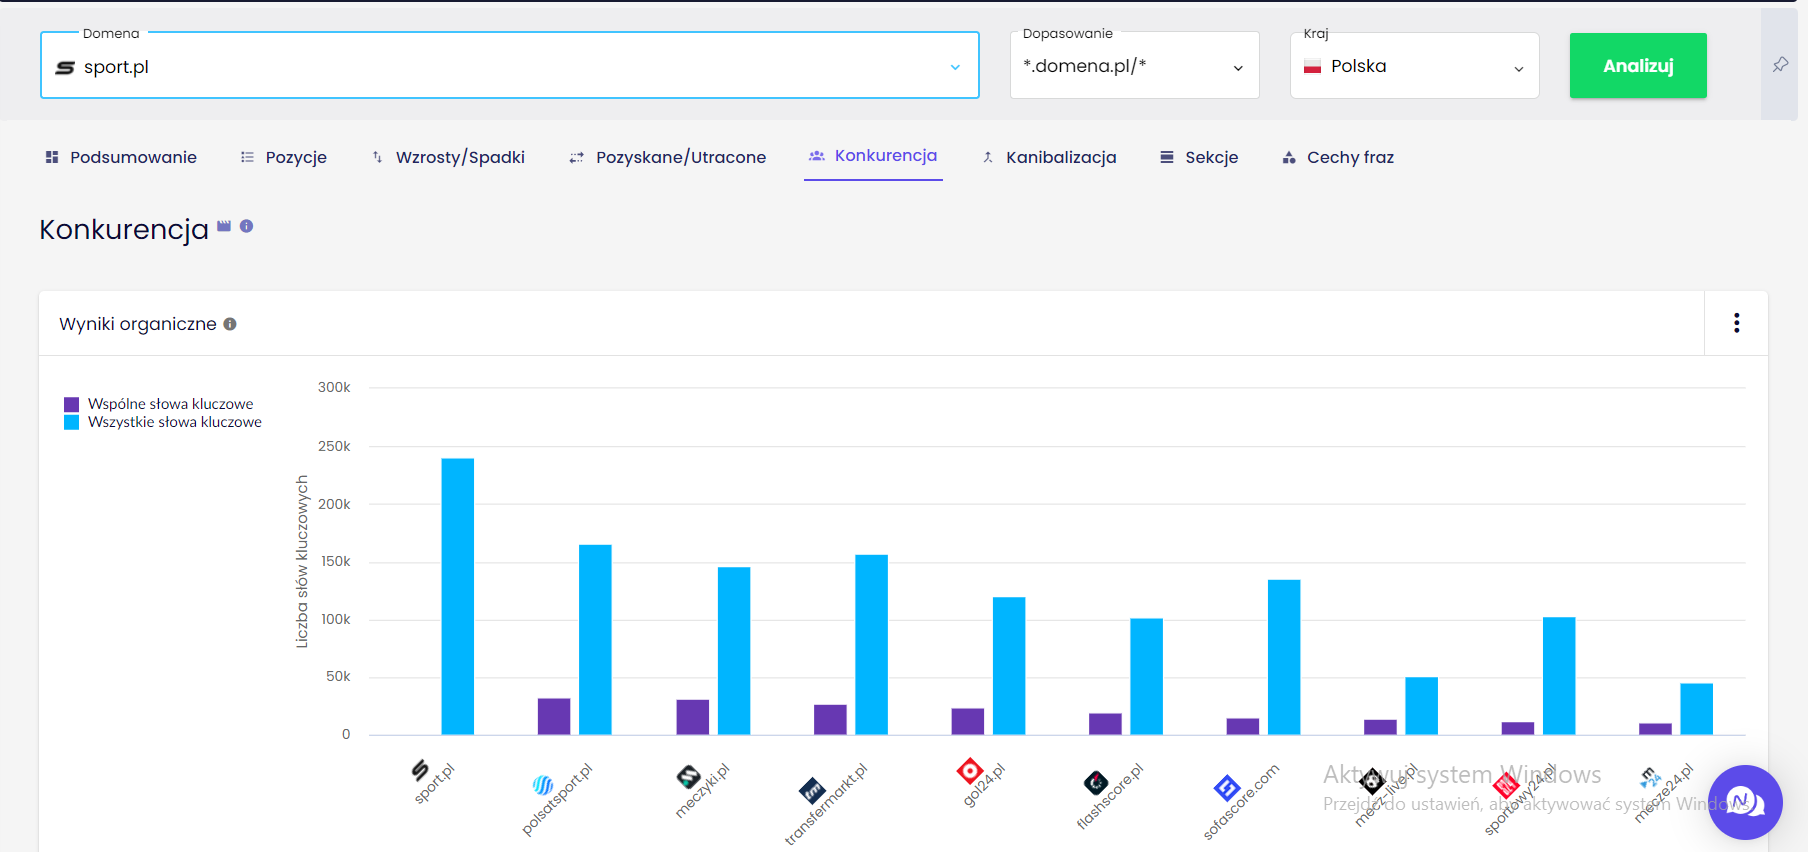Click the pin icon beside Analizuj
The width and height of the screenshot is (1808, 852).
[x=1780, y=65]
